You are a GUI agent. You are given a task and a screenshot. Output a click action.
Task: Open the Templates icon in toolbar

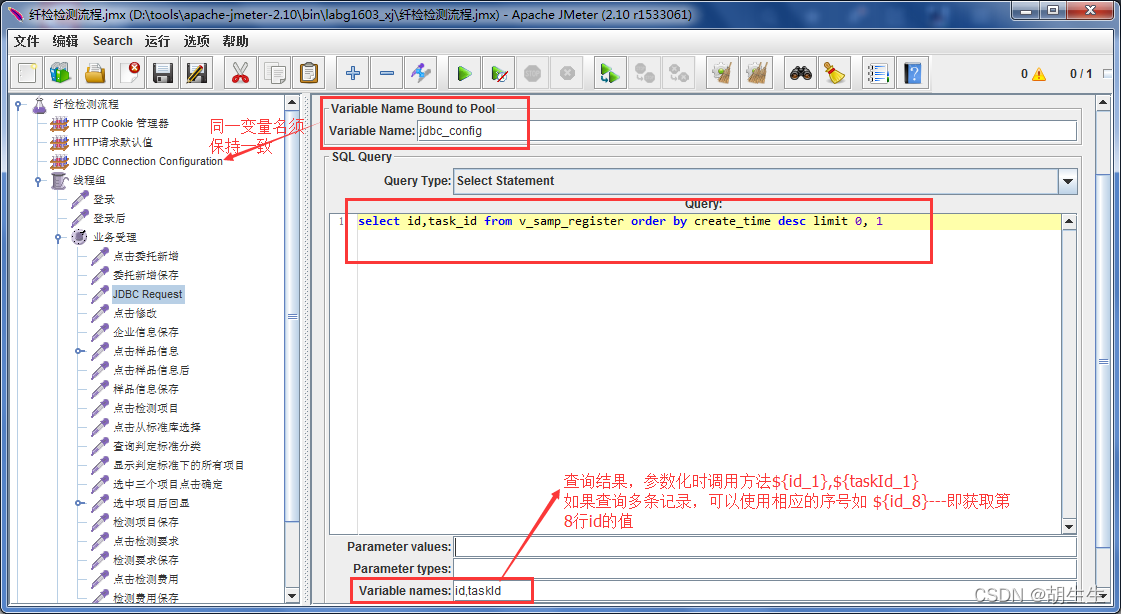tap(61, 73)
